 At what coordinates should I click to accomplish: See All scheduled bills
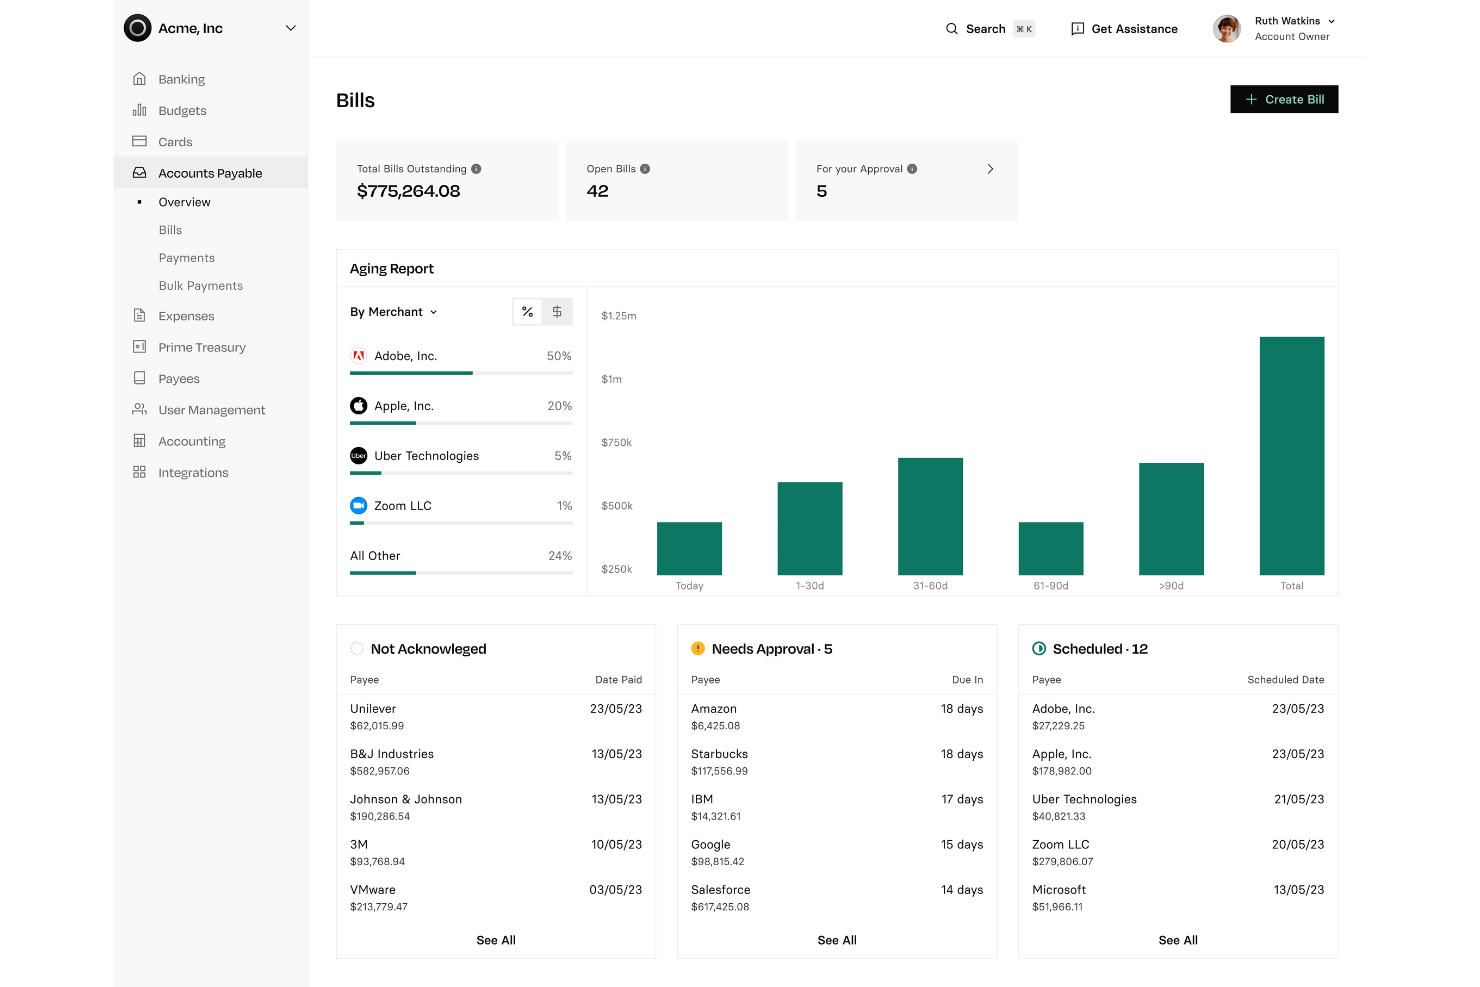tap(1177, 940)
